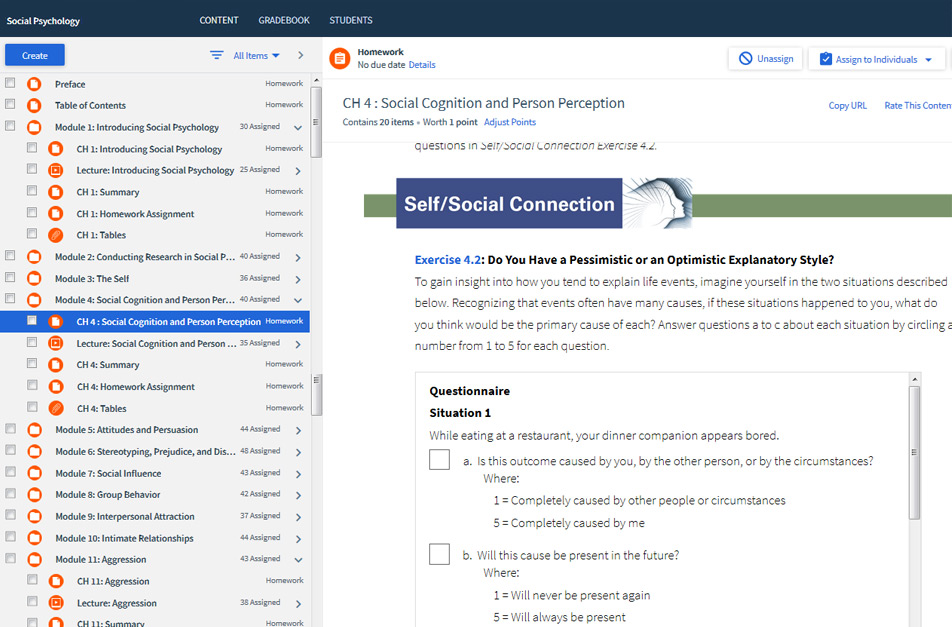
Task: Tick the Module 3: The Self checkbox
Action: pyautogui.click(x=10, y=277)
